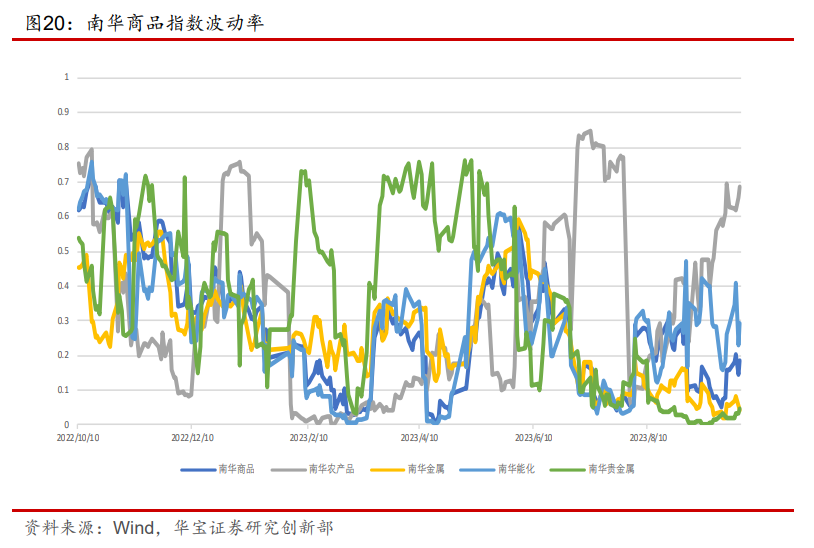
Task: Click the y-axis value 0.7
Action: pos(63,182)
